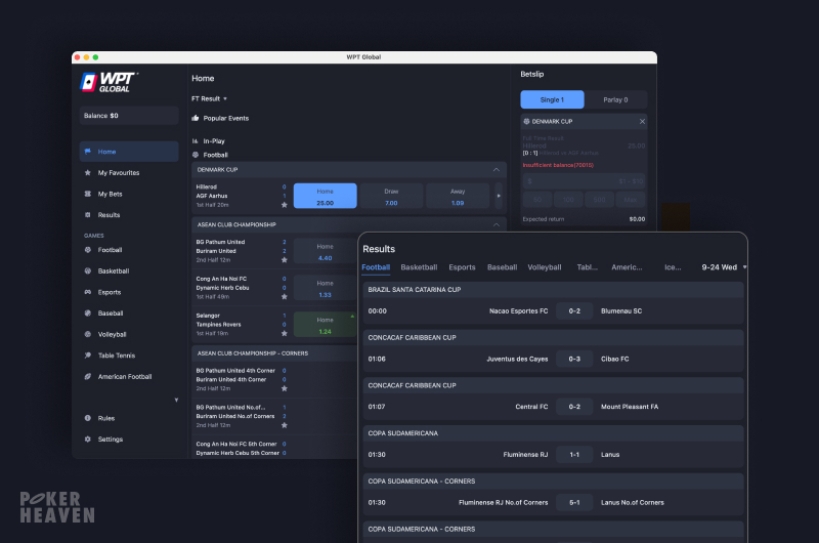
Task: Click Mount Pleasant FA team name
Action: [629, 407]
